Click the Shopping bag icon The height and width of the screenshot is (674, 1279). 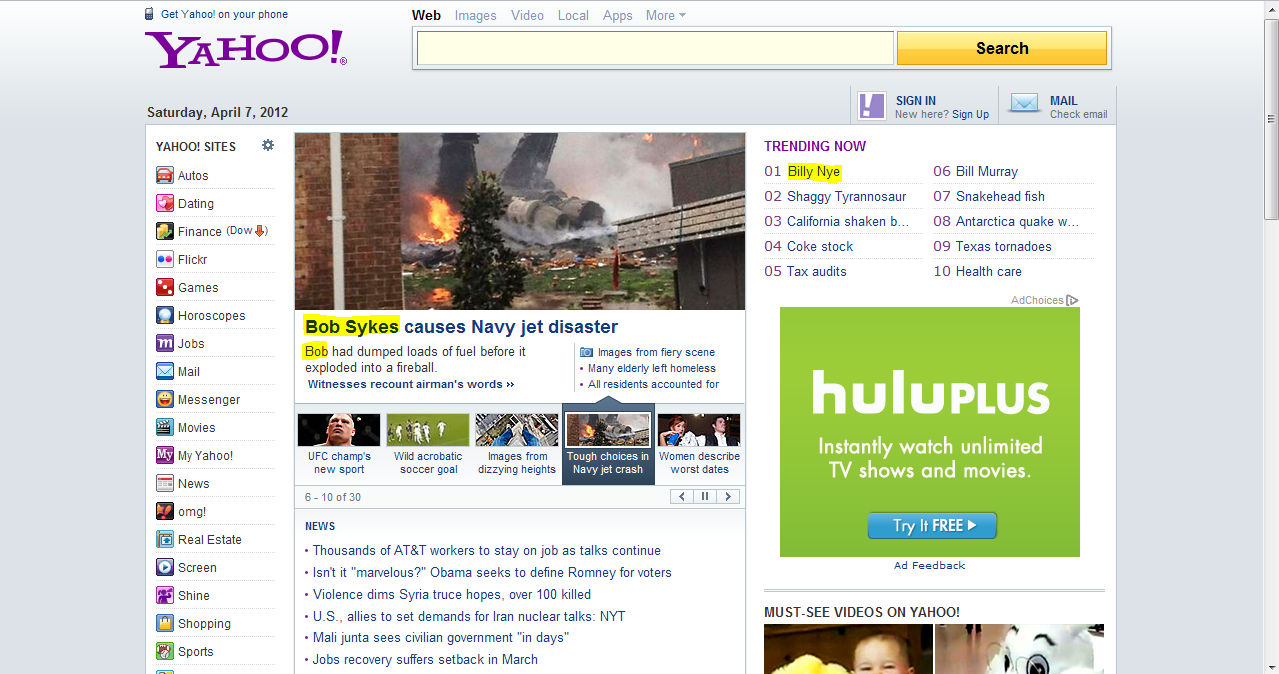pos(165,623)
